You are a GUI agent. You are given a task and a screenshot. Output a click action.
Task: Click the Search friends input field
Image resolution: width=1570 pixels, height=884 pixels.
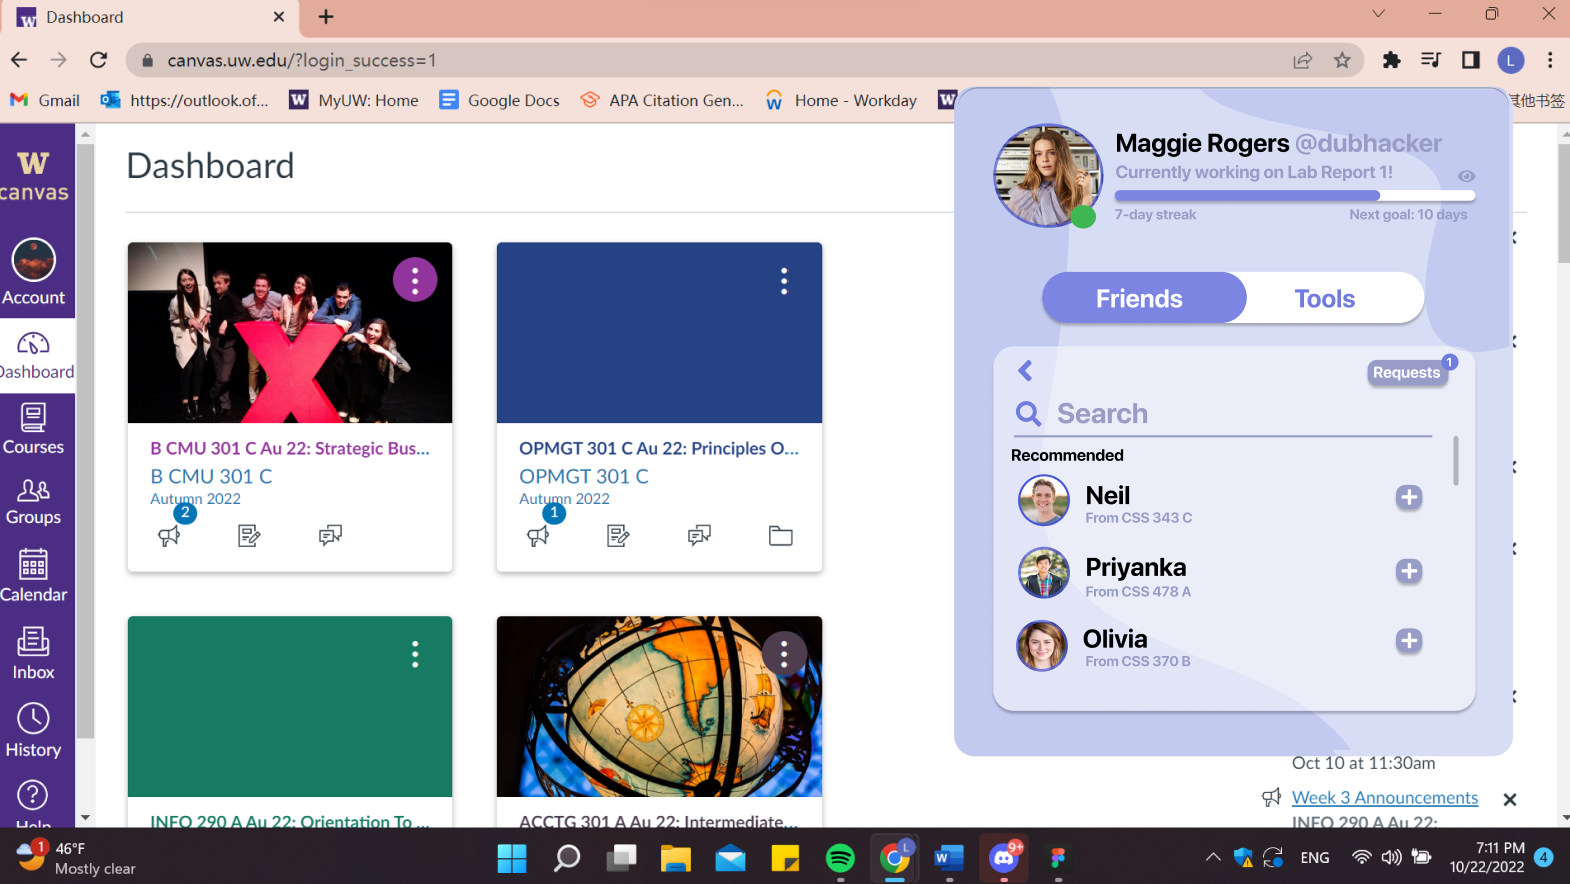click(1223, 413)
